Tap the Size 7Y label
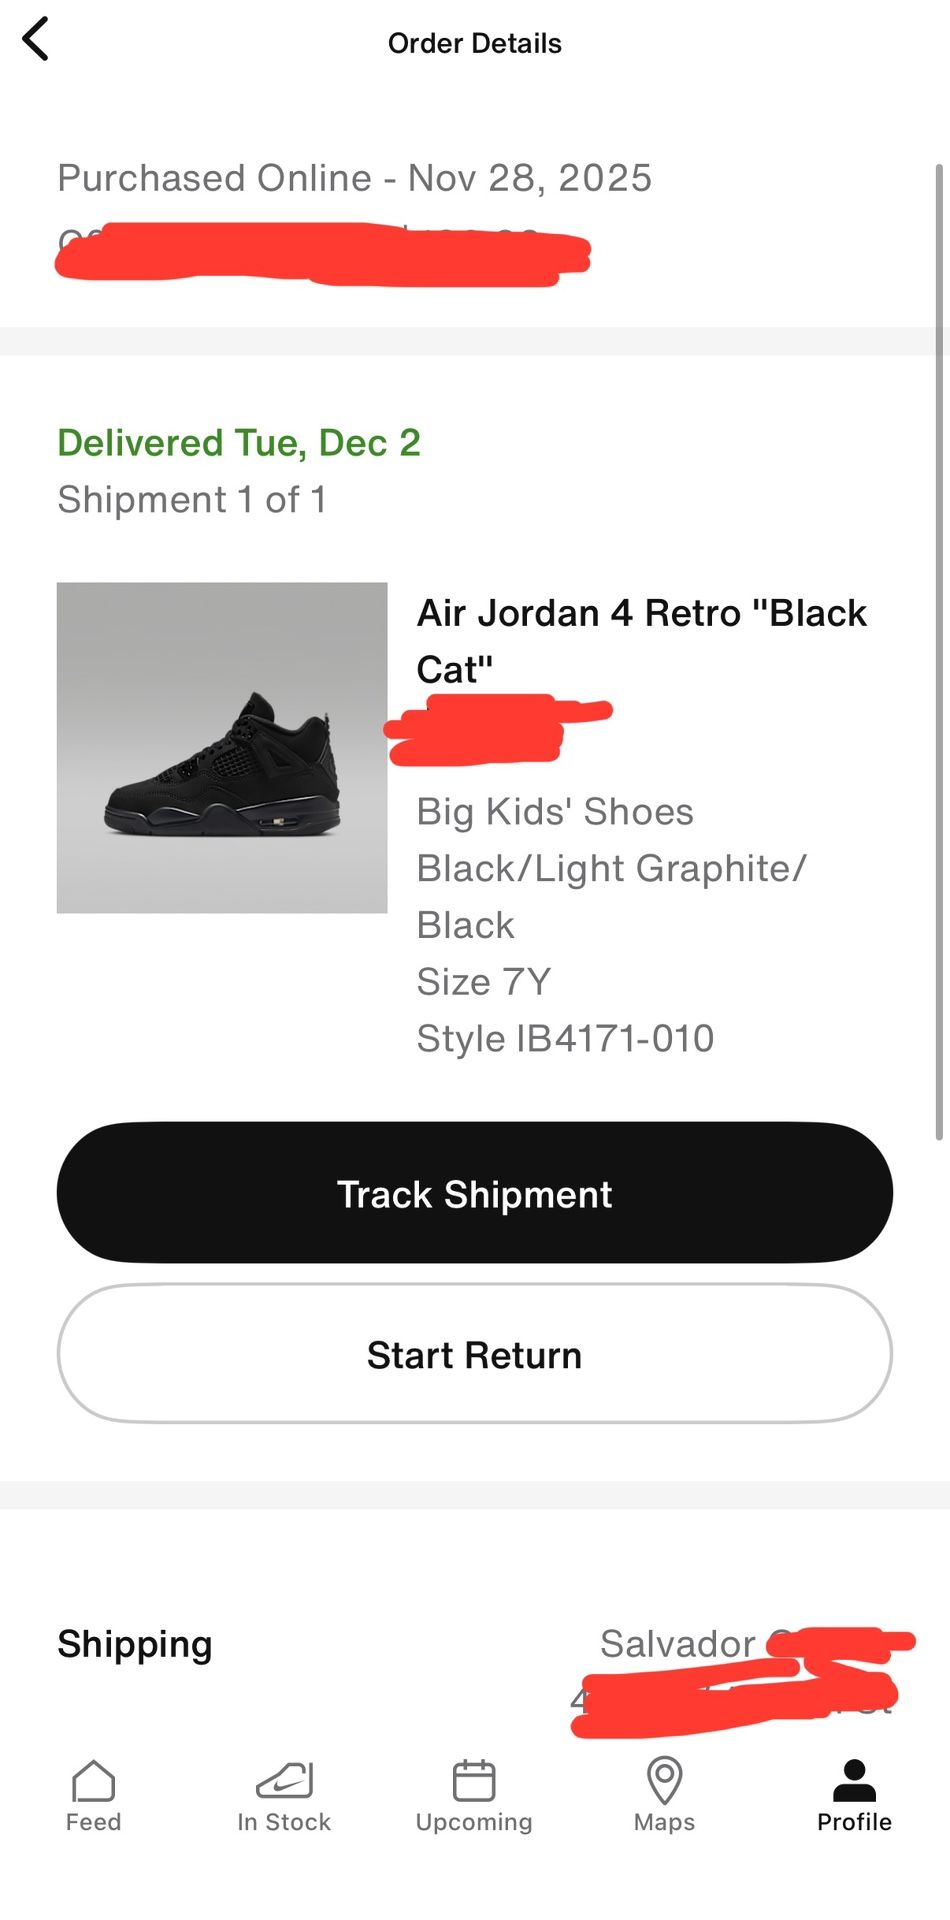950x1920 pixels. pyautogui.click(x=484, y=982)
